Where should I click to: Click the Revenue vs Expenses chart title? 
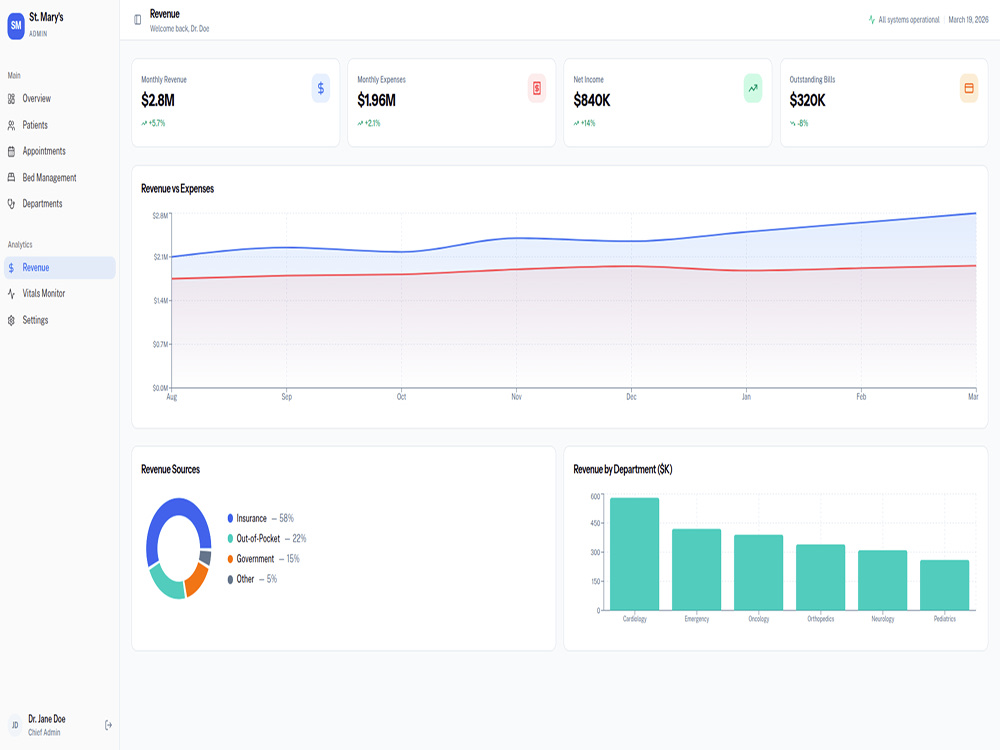point(177,189)
